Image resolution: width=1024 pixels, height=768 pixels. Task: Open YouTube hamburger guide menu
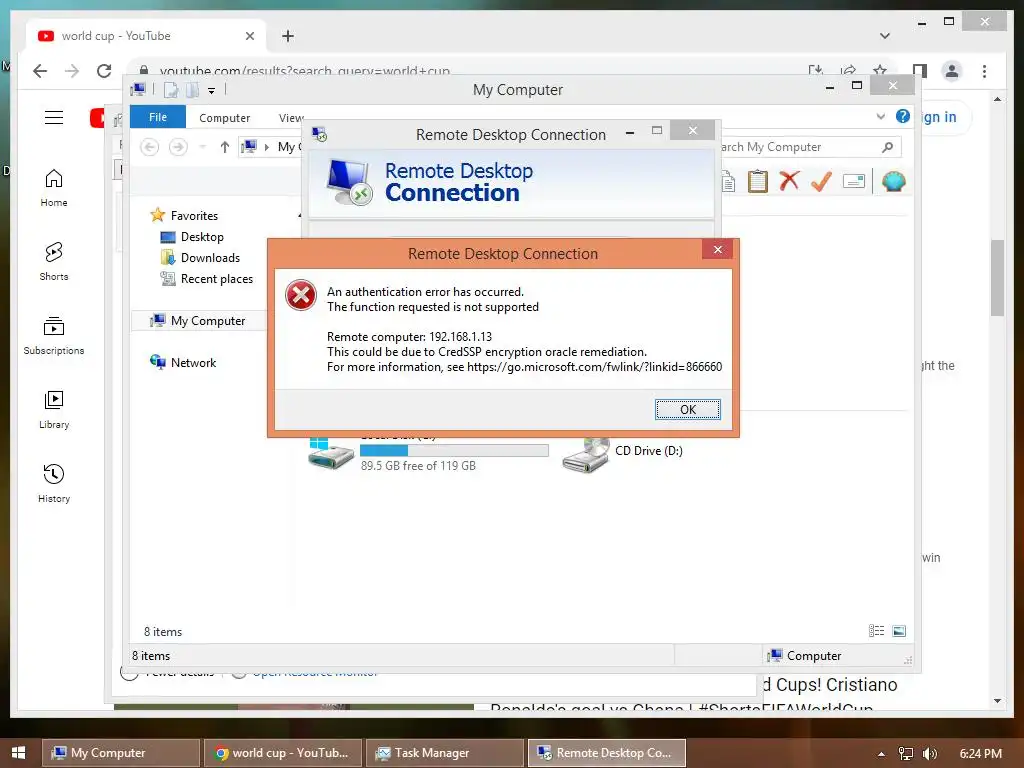54,117
